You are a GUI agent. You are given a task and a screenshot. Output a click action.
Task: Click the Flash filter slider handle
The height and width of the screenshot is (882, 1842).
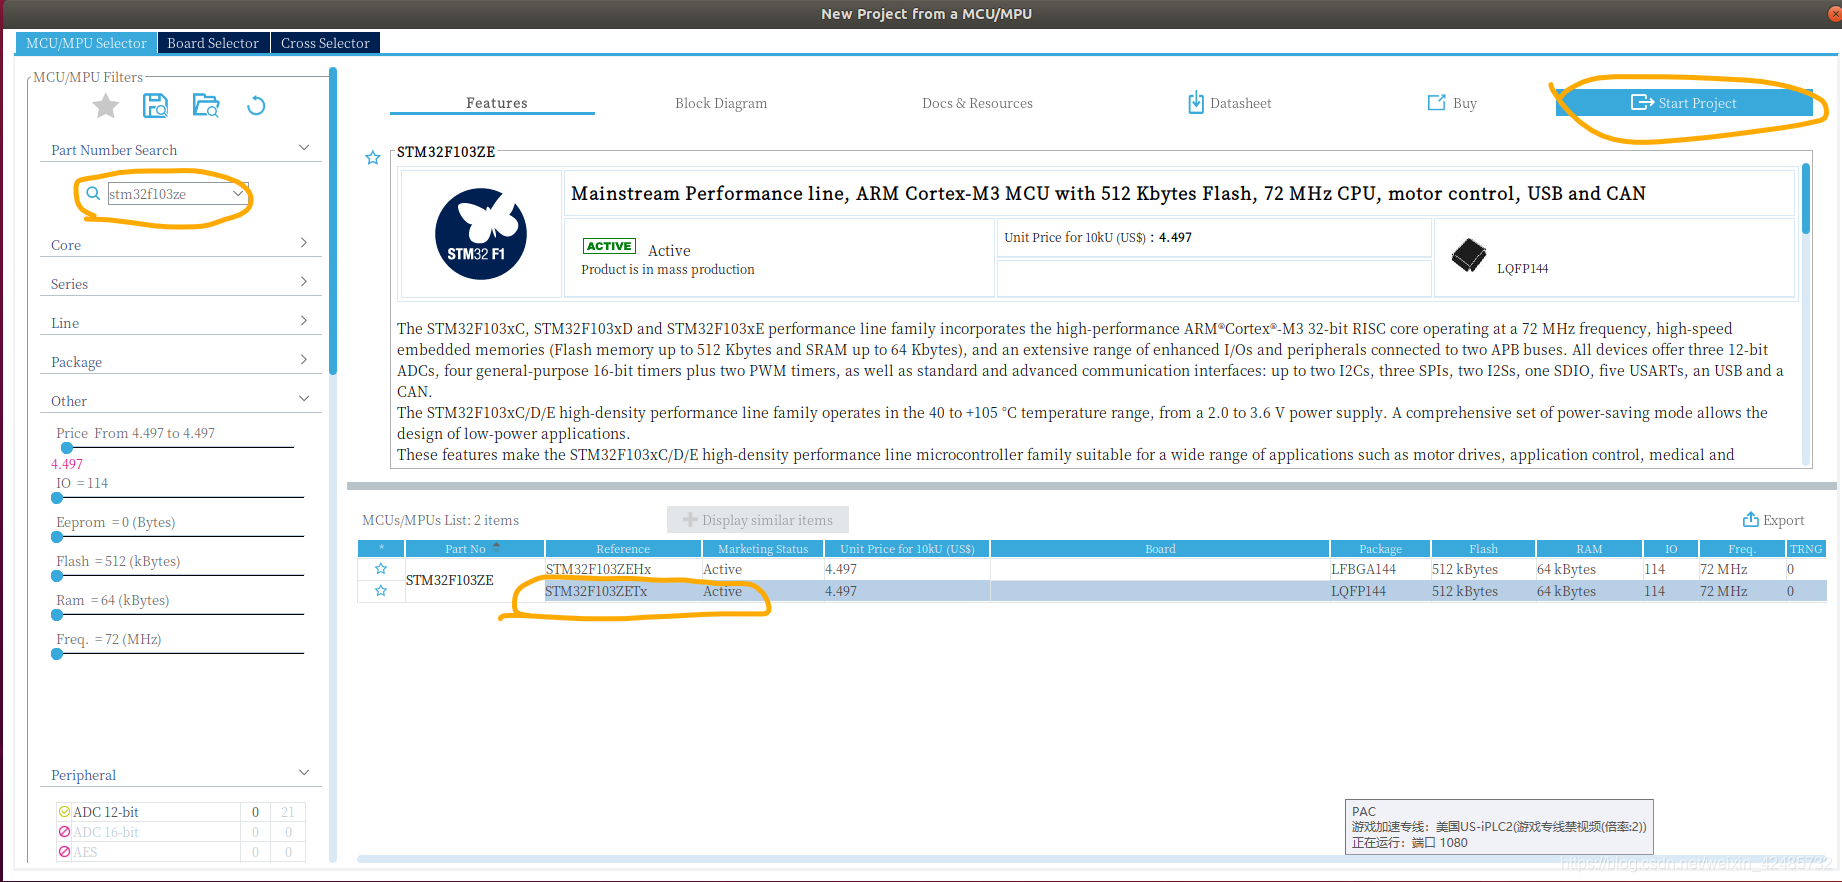click(57, 576)
